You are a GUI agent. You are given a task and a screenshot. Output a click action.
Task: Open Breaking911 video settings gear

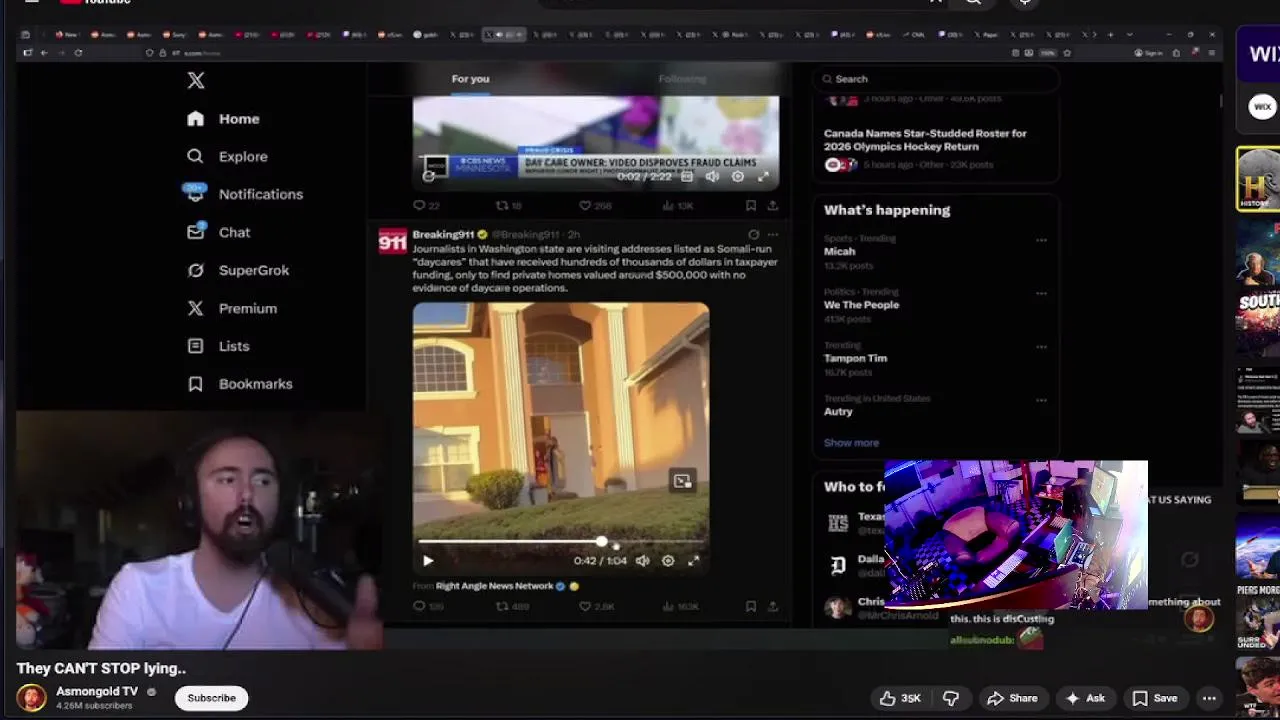click(668, 561)
